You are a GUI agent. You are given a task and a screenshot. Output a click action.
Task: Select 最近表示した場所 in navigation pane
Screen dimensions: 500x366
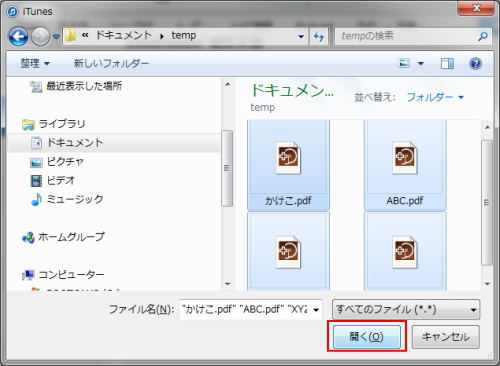(76, 86)
